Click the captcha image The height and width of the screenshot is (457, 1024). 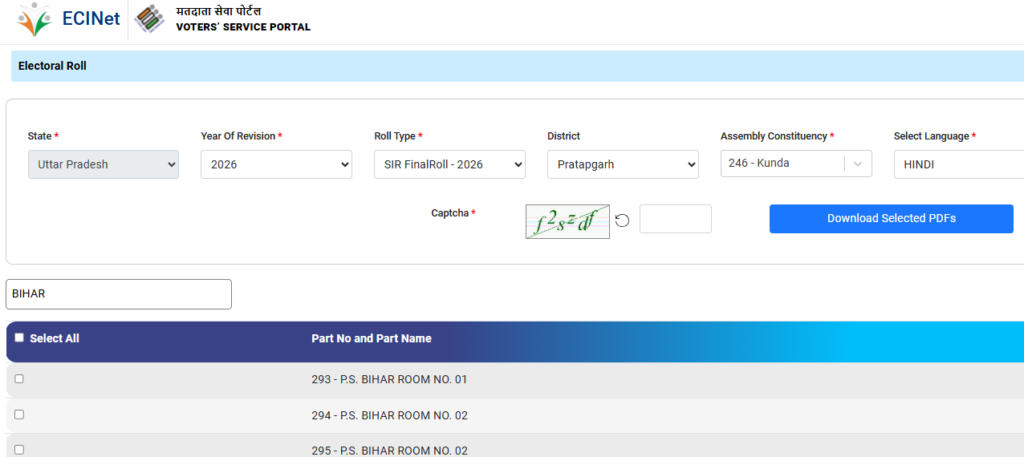567,221
